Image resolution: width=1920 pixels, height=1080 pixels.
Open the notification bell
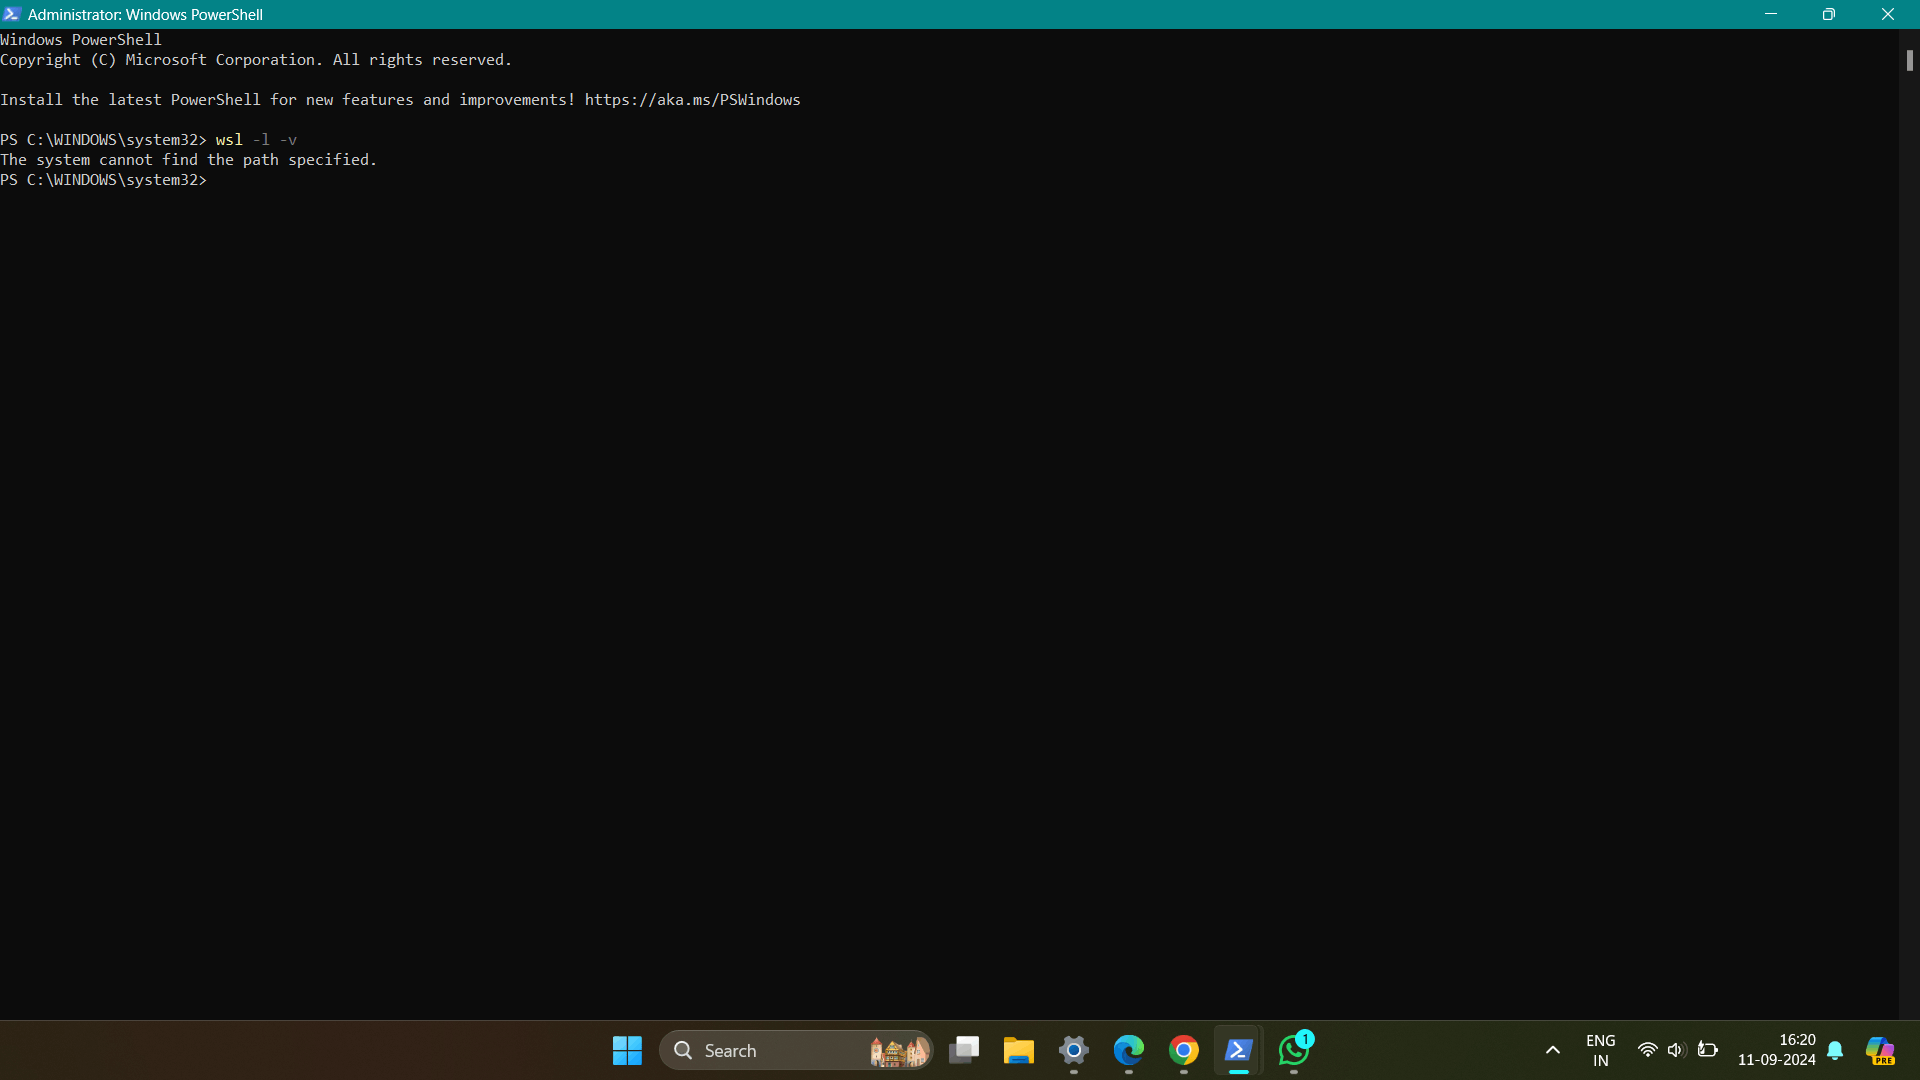point(1835,1050)
